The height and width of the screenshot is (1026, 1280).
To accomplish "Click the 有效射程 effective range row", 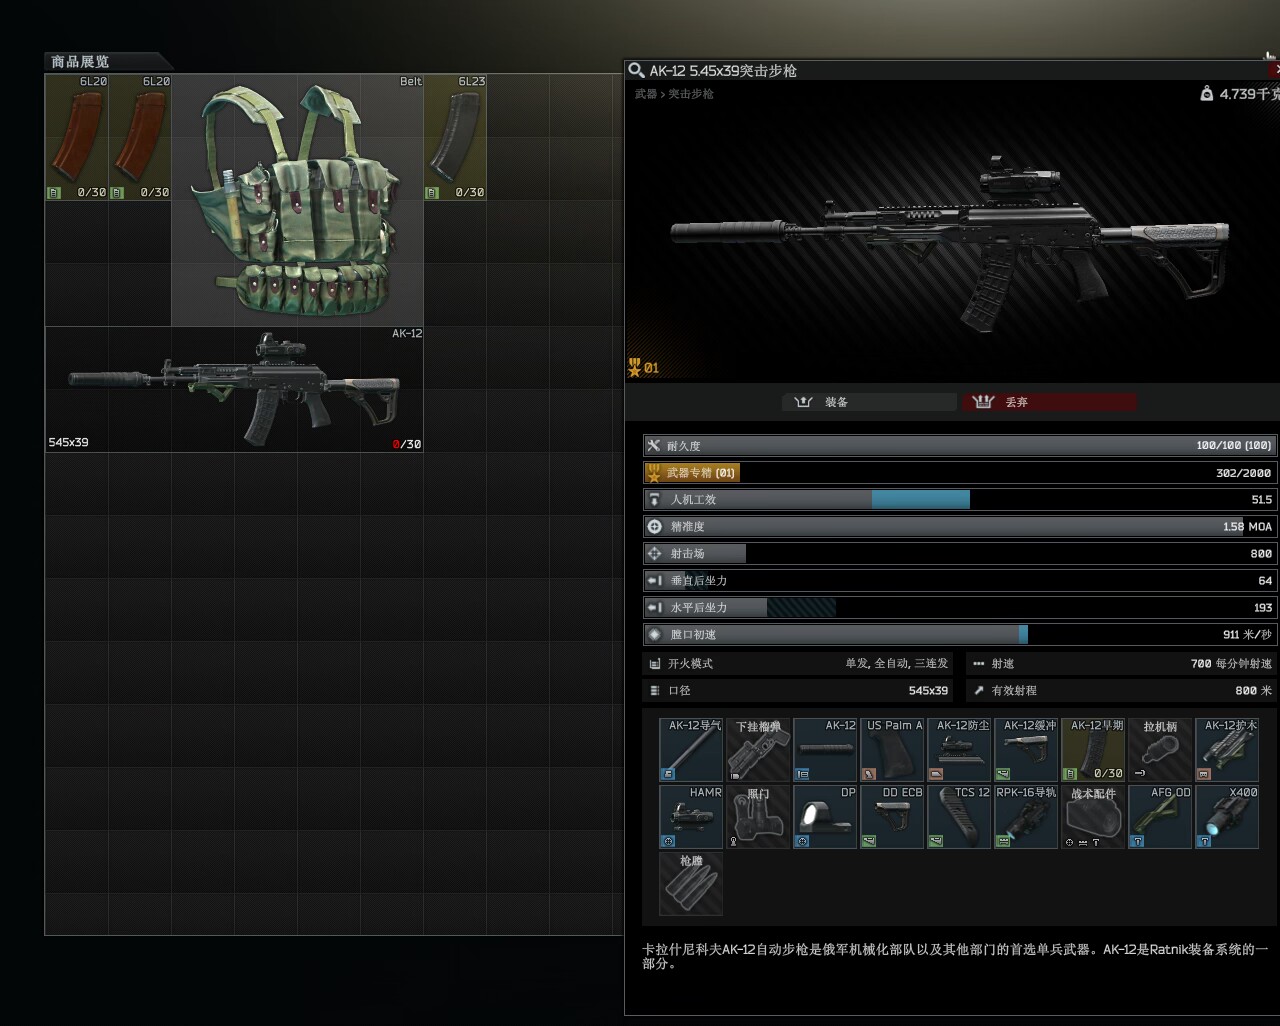I will pyautogui.click(x=1122, y=690).
